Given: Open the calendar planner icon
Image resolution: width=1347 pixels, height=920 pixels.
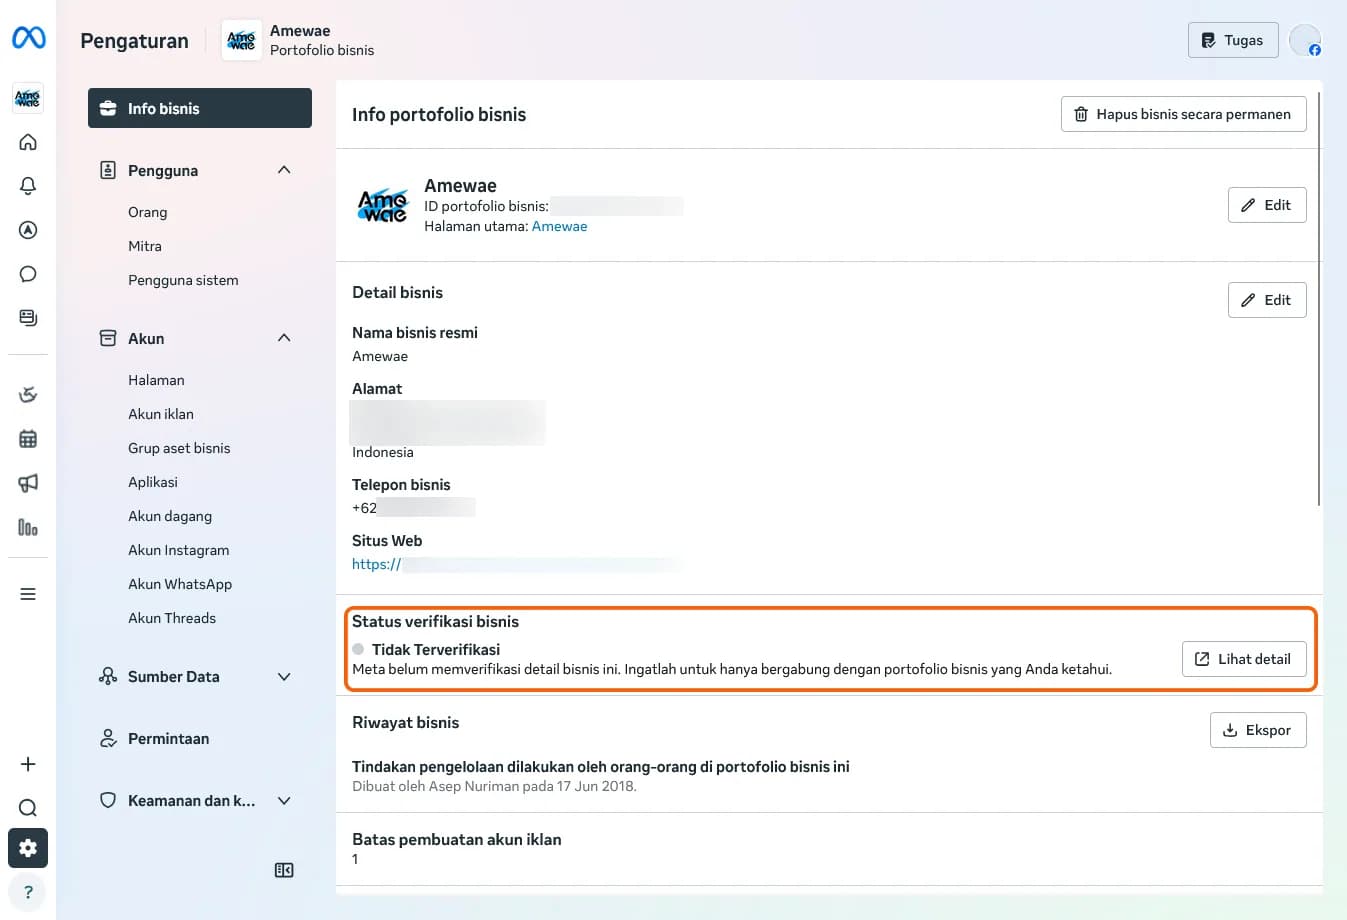Looking at the screenshot, I should point(28,439).
